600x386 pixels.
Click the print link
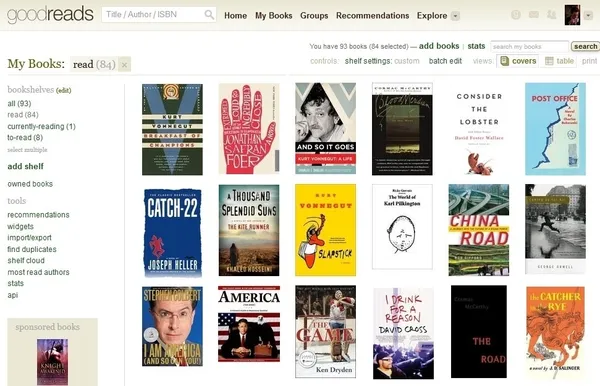(x=589, y=61)
